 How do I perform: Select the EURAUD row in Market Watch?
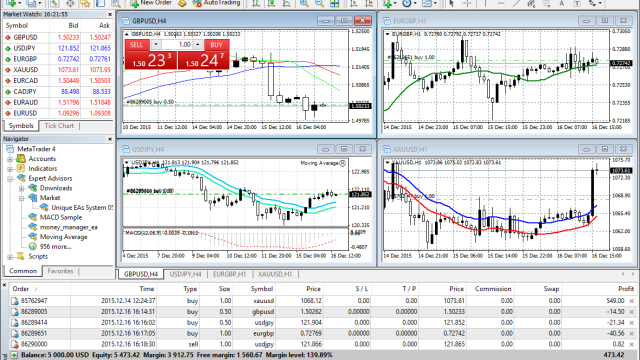click(x=58, y=102)
